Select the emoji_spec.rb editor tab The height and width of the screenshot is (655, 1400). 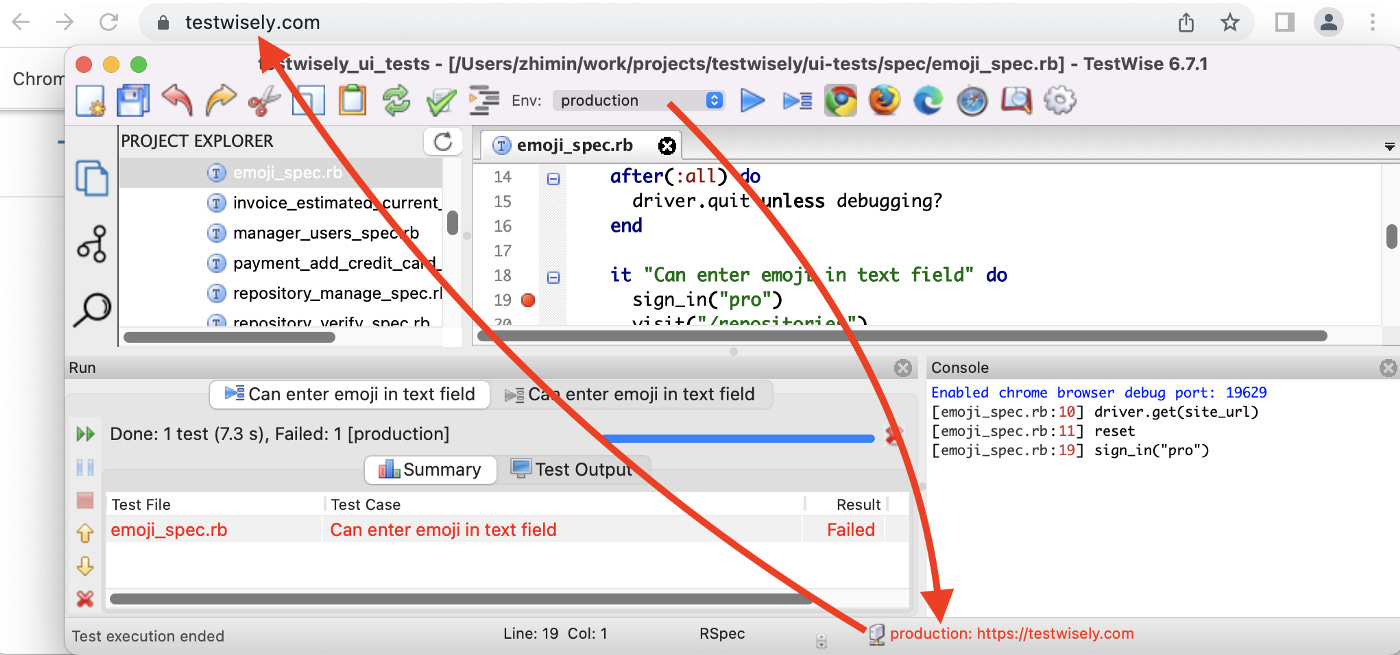point(575,146)
